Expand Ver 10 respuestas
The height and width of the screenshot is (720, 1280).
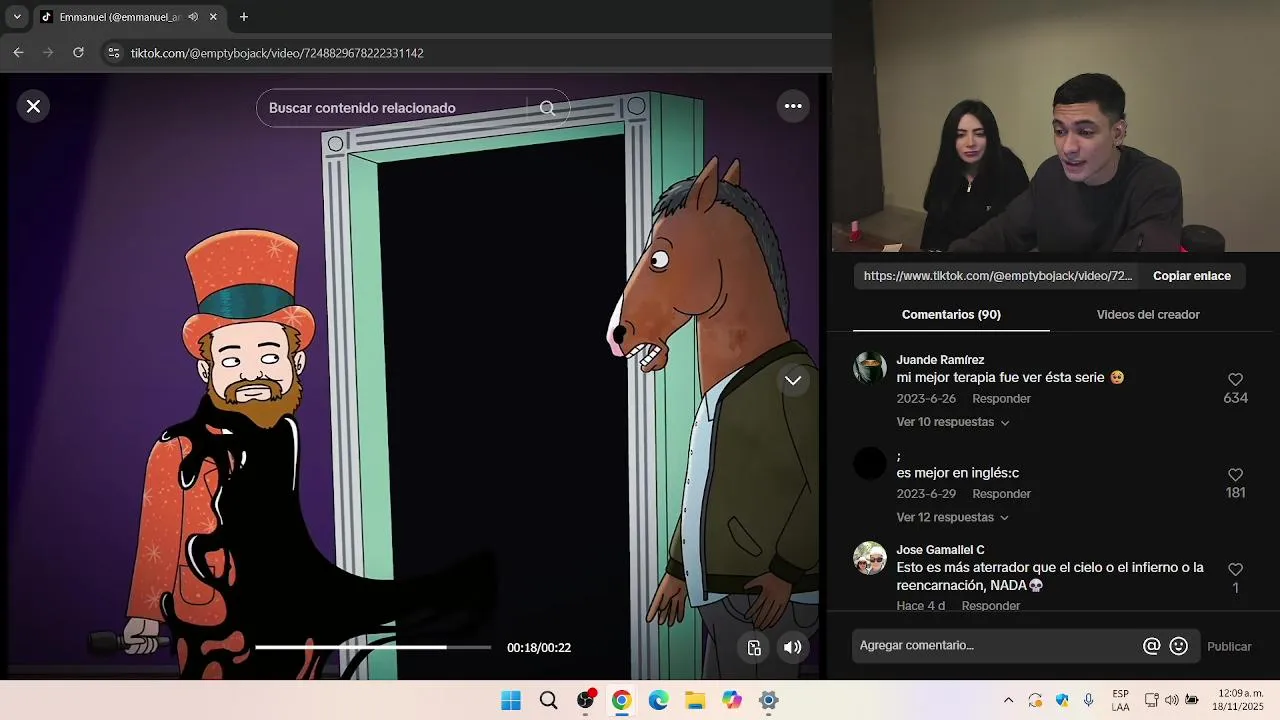[x=953, y=422]
